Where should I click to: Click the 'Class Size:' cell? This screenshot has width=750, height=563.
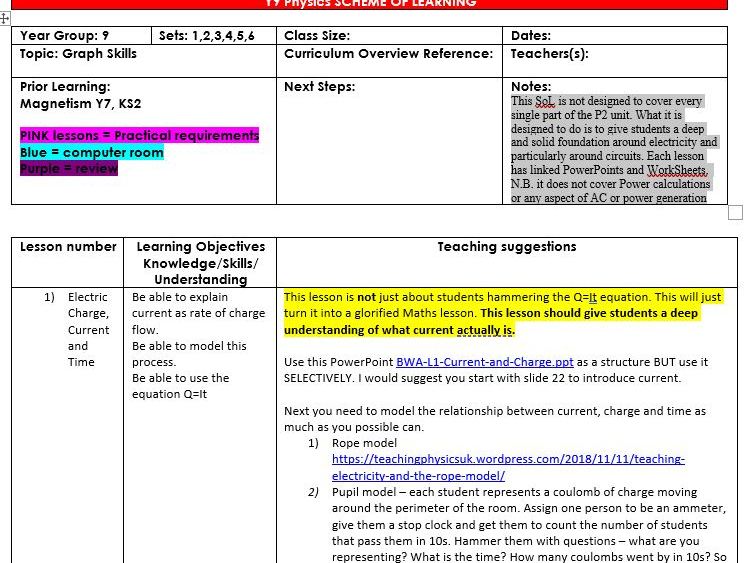point(389,35)
